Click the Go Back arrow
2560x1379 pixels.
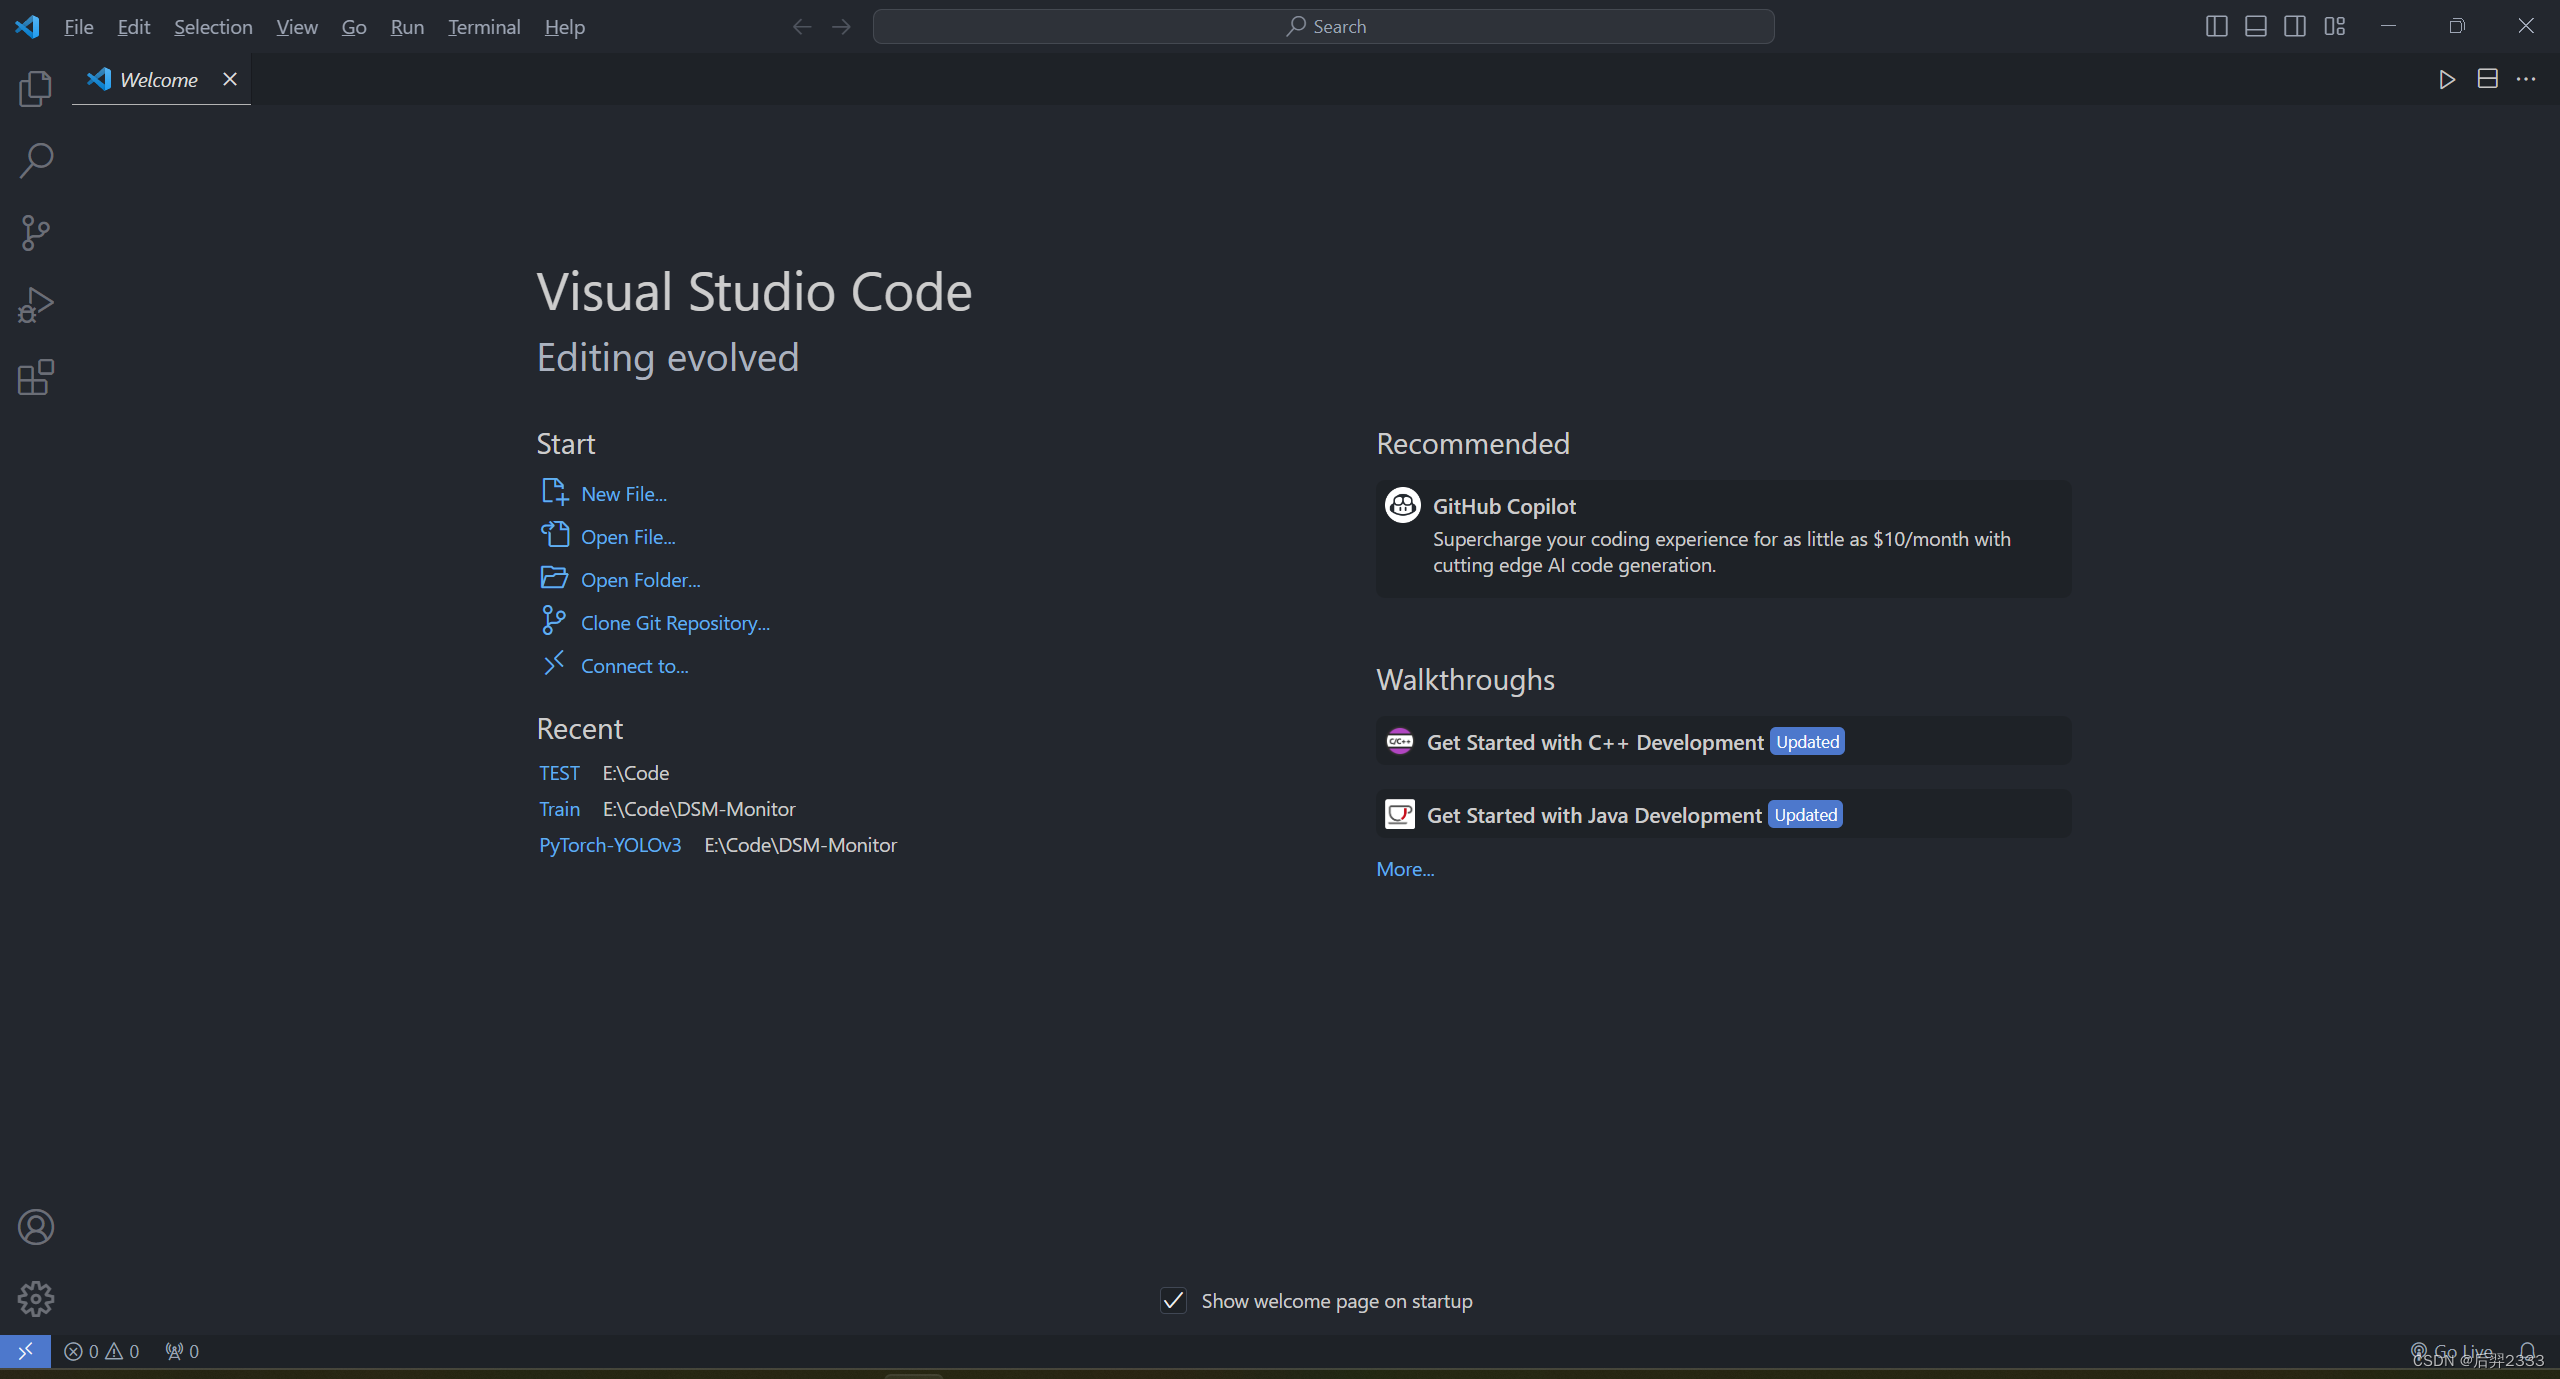[x=802, y=26]
